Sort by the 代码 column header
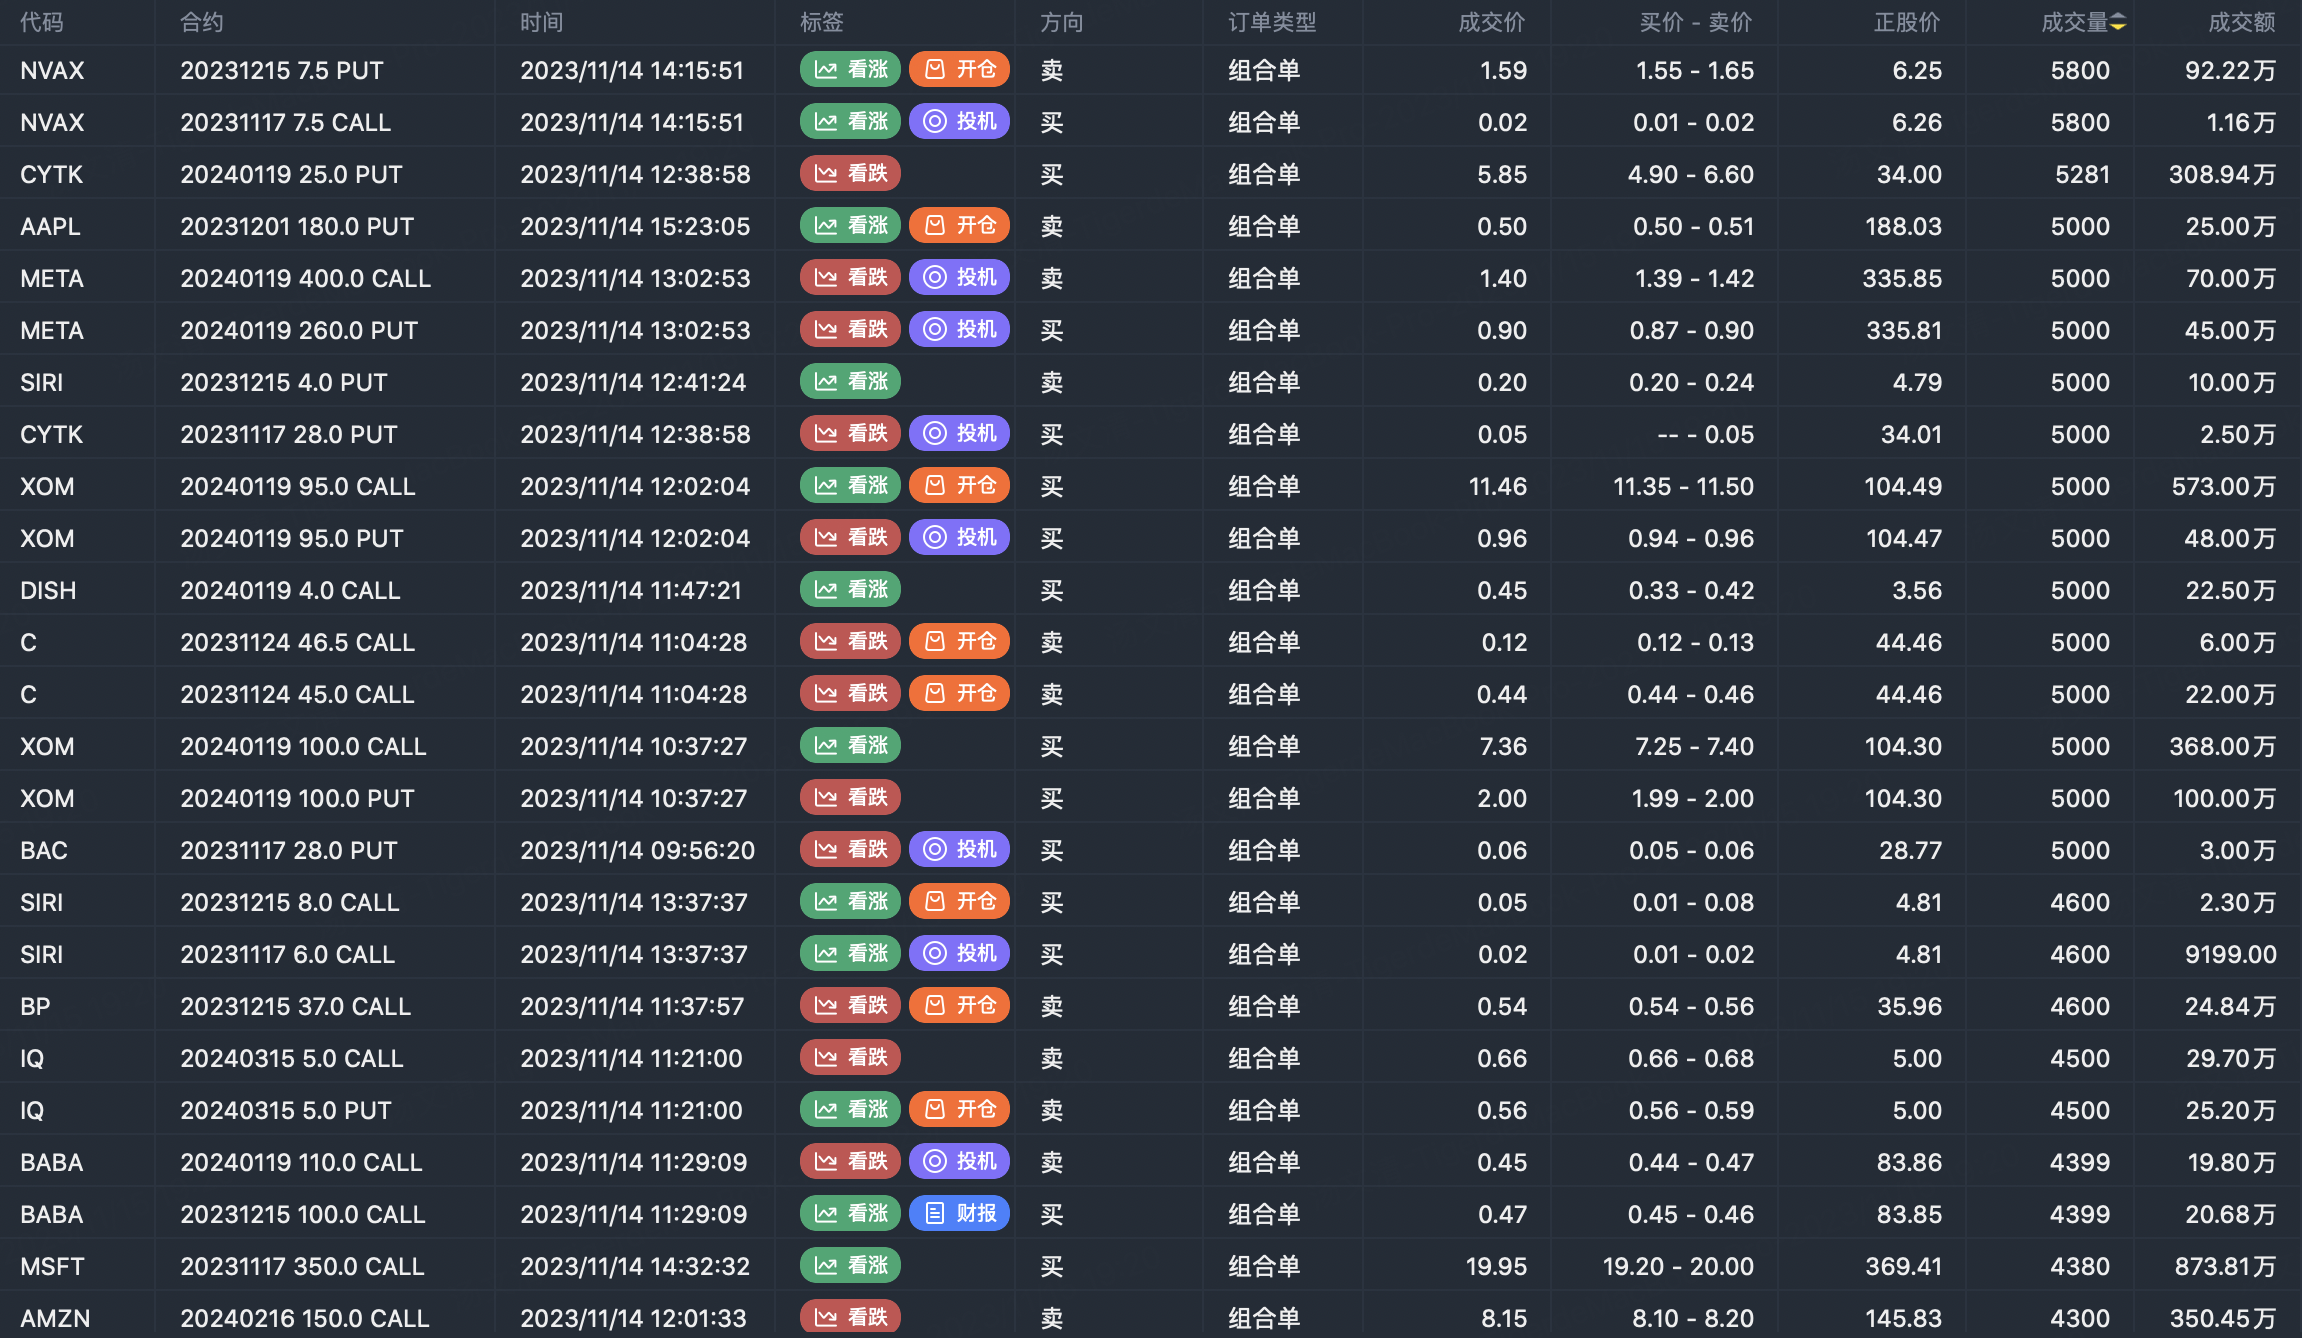This screenshot has height=1338, width=2302. [x=42, y=22]
